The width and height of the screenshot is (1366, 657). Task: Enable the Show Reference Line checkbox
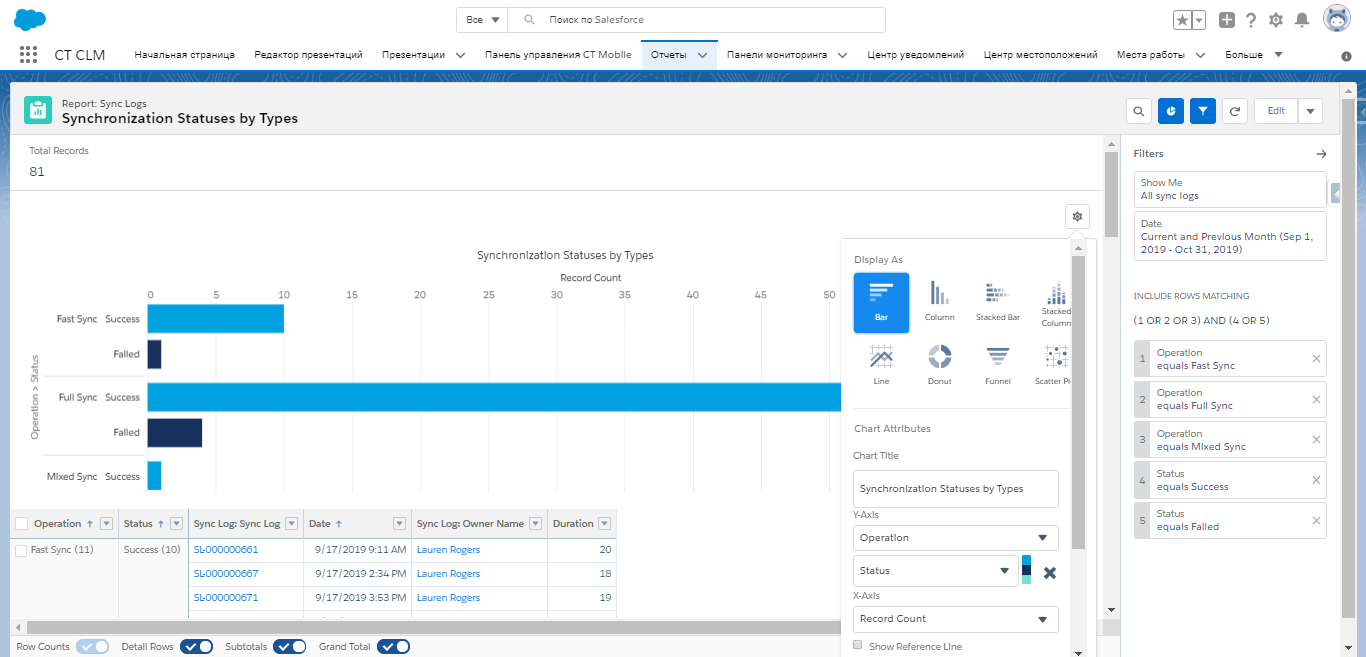858,646
